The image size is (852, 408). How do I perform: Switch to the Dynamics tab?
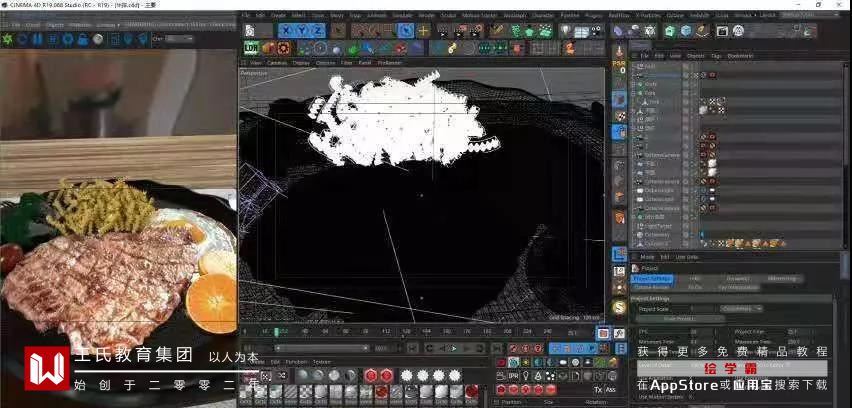pyautogui.click(x=738, y=279)
